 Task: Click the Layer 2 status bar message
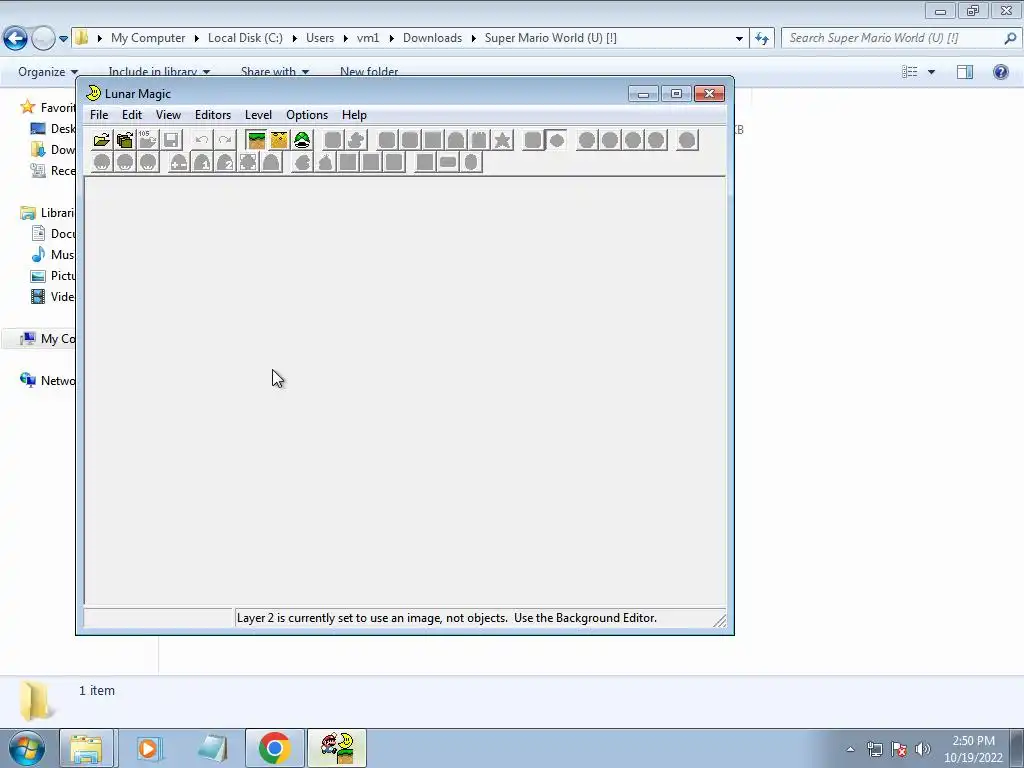point(447,618)
